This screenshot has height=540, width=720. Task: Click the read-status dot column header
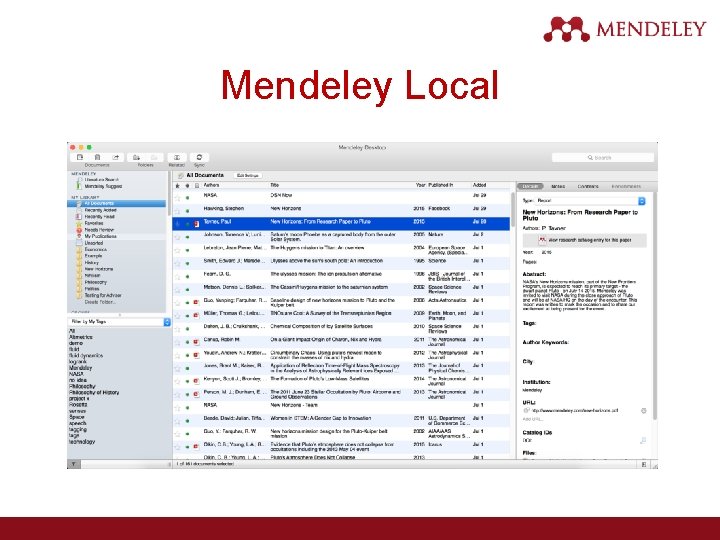pyautogui.click(x=187, y=186)
